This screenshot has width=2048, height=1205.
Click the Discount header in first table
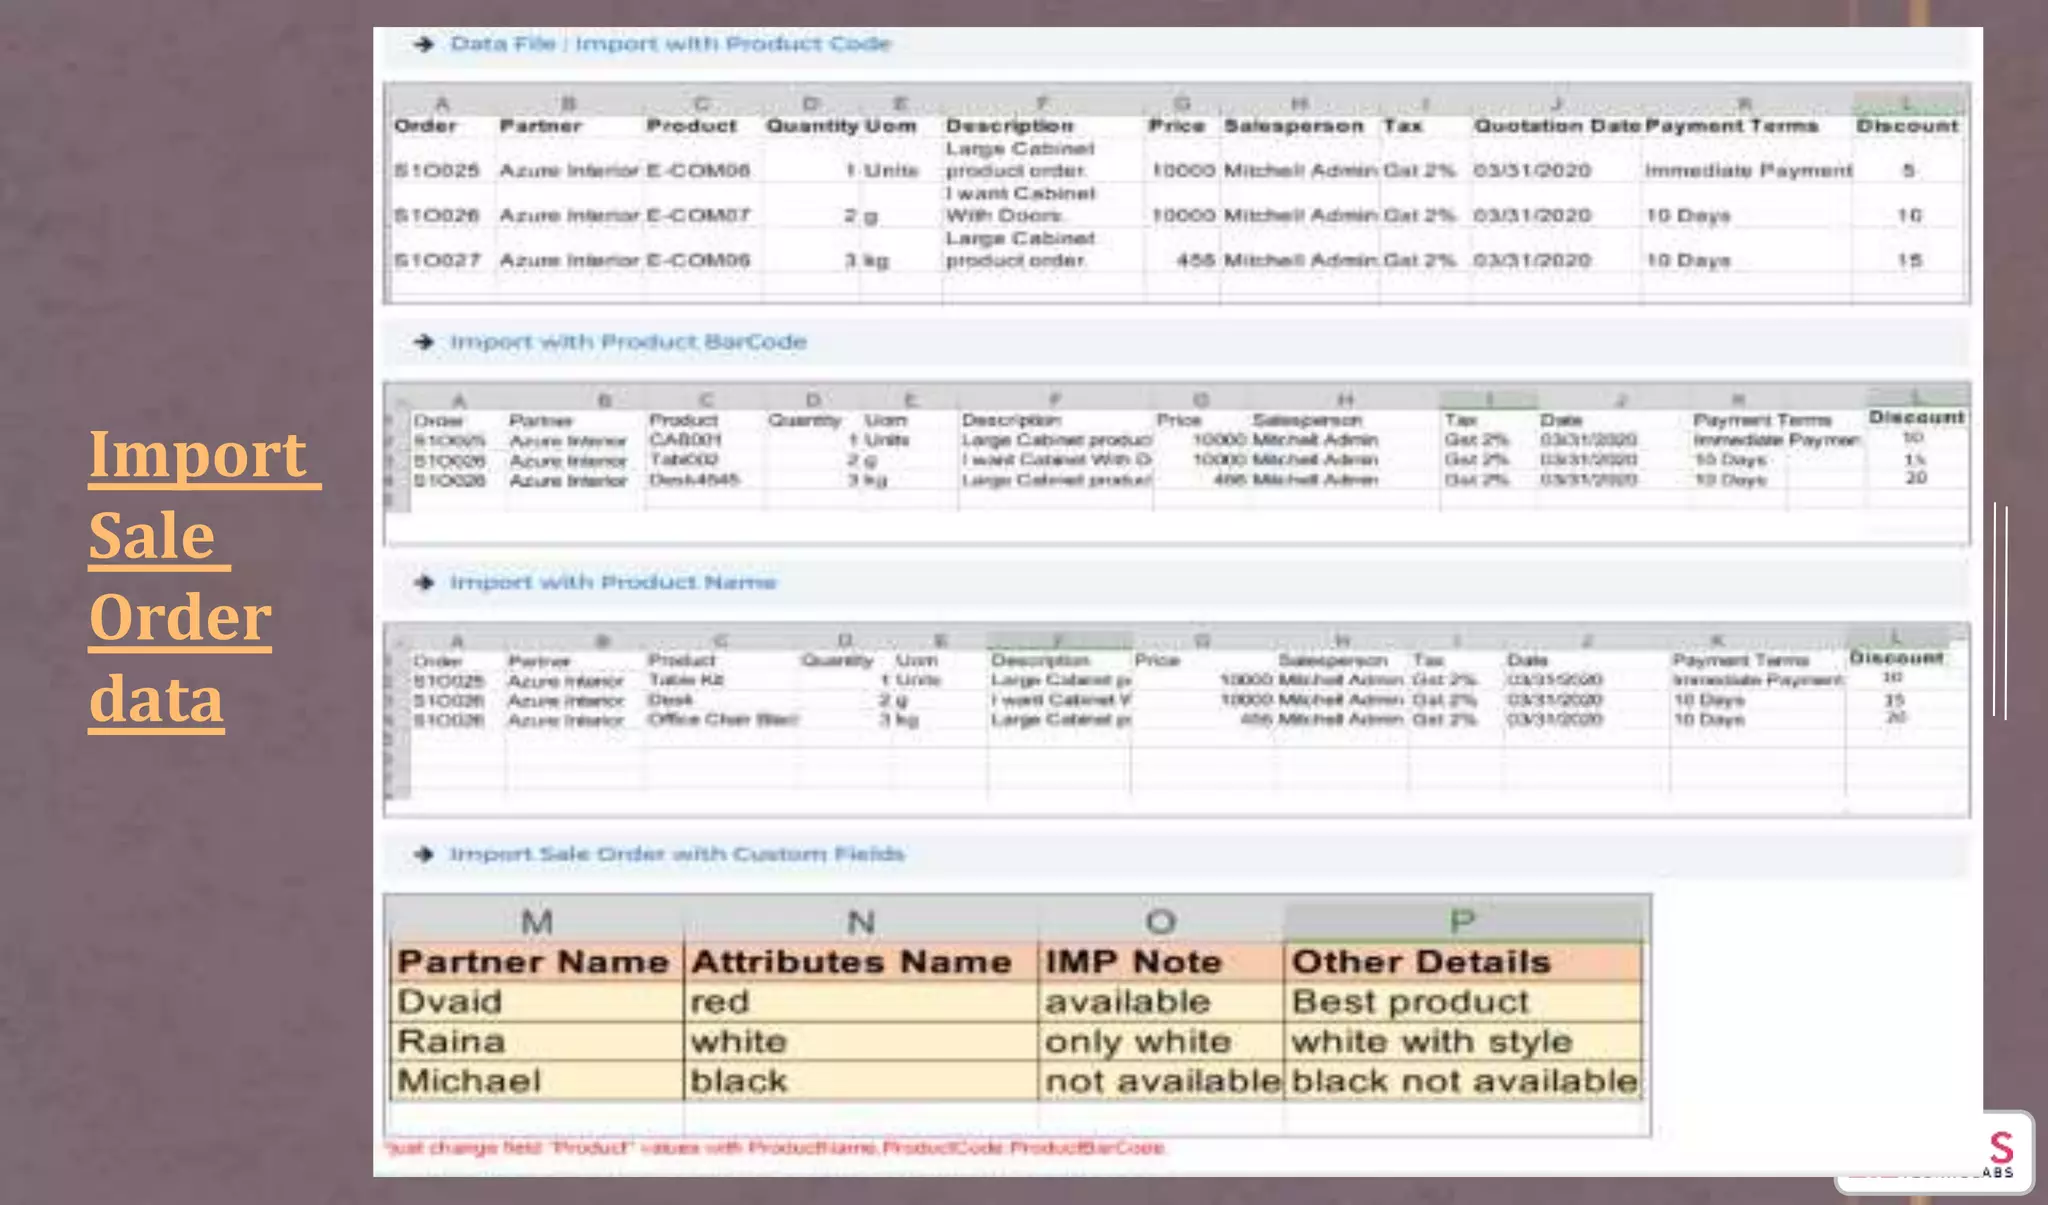pyautogui.click(x=1906, y=126)
